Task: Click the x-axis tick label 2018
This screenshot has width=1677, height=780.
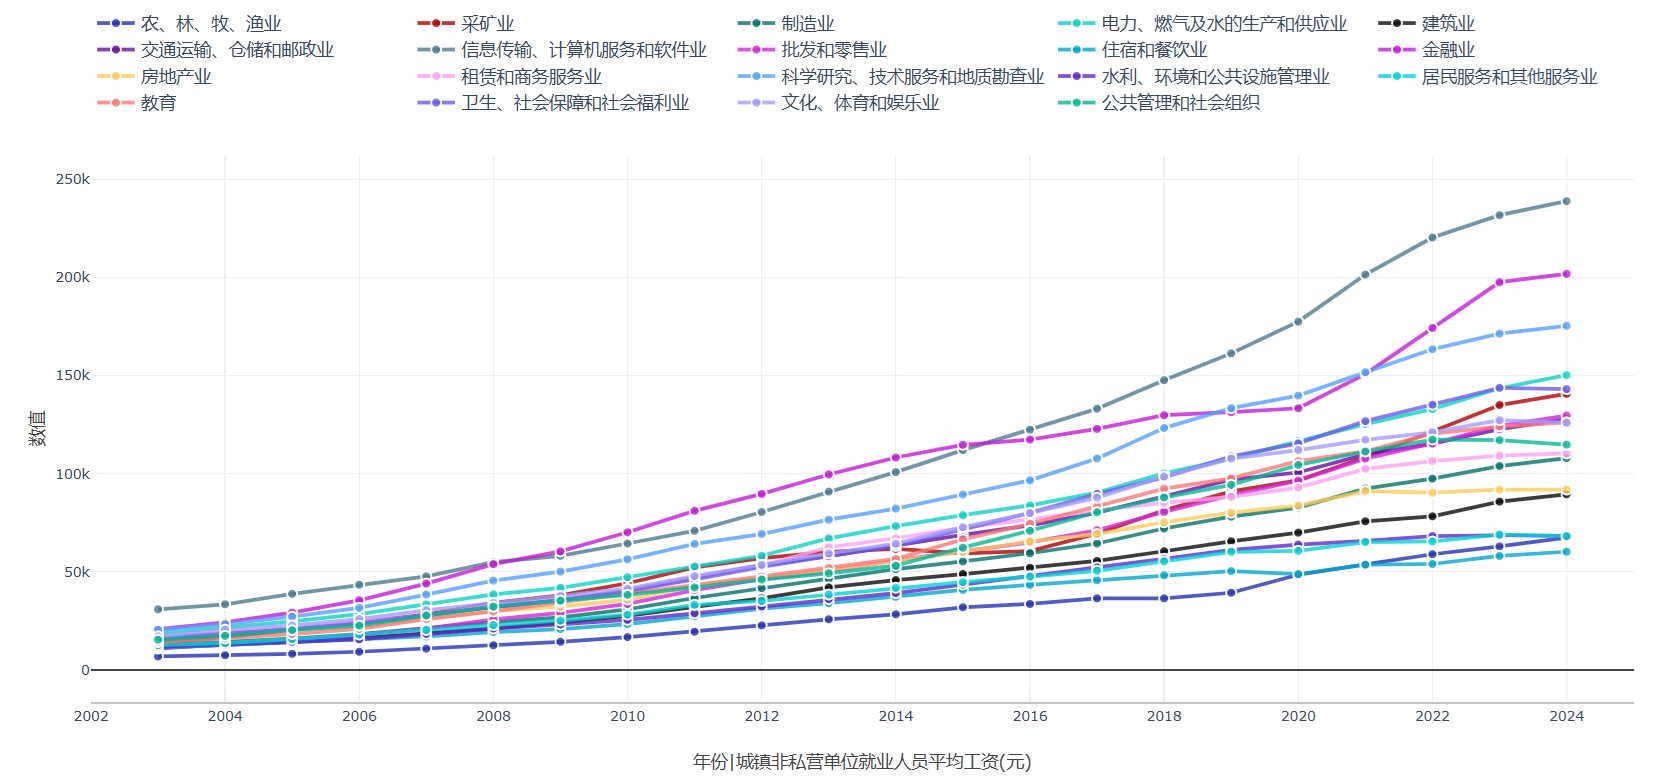Action: (1164, 716)
